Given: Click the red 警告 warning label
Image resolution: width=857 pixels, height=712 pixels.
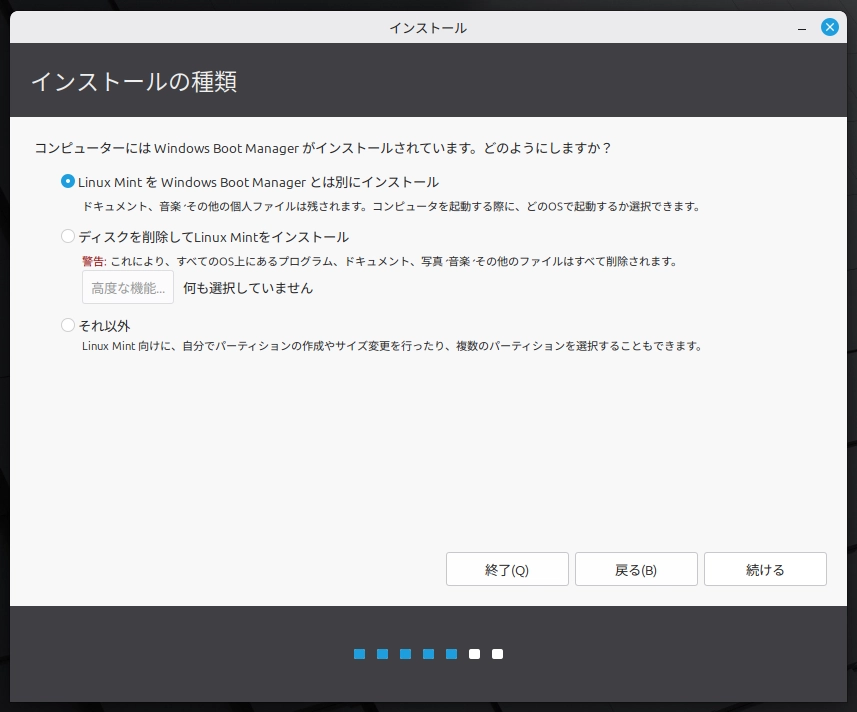Looking at the screenshot, I should click(94, 262).
